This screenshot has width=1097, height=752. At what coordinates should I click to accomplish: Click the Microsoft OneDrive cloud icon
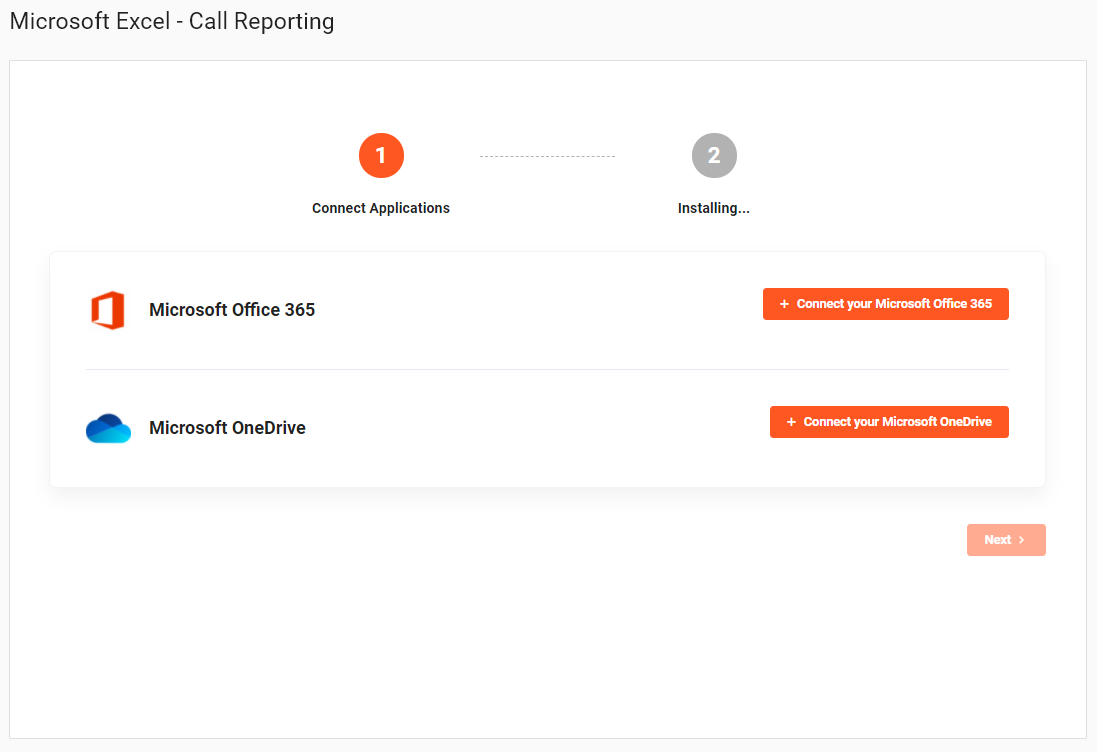pyautogui.click(x=108, y=428)
